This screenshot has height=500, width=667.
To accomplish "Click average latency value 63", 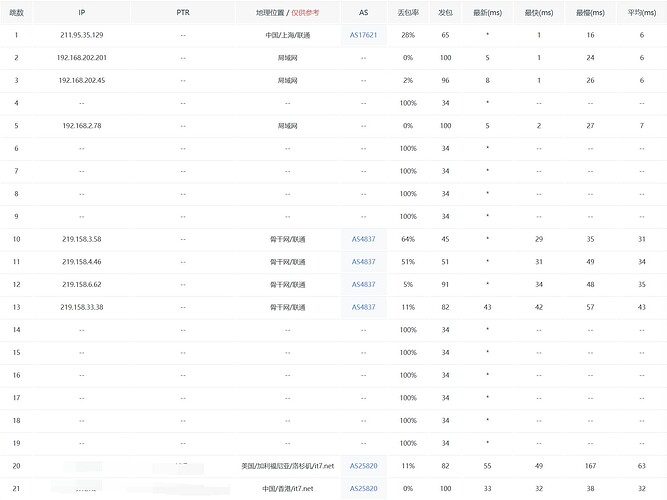I will [x=642, y=466].
